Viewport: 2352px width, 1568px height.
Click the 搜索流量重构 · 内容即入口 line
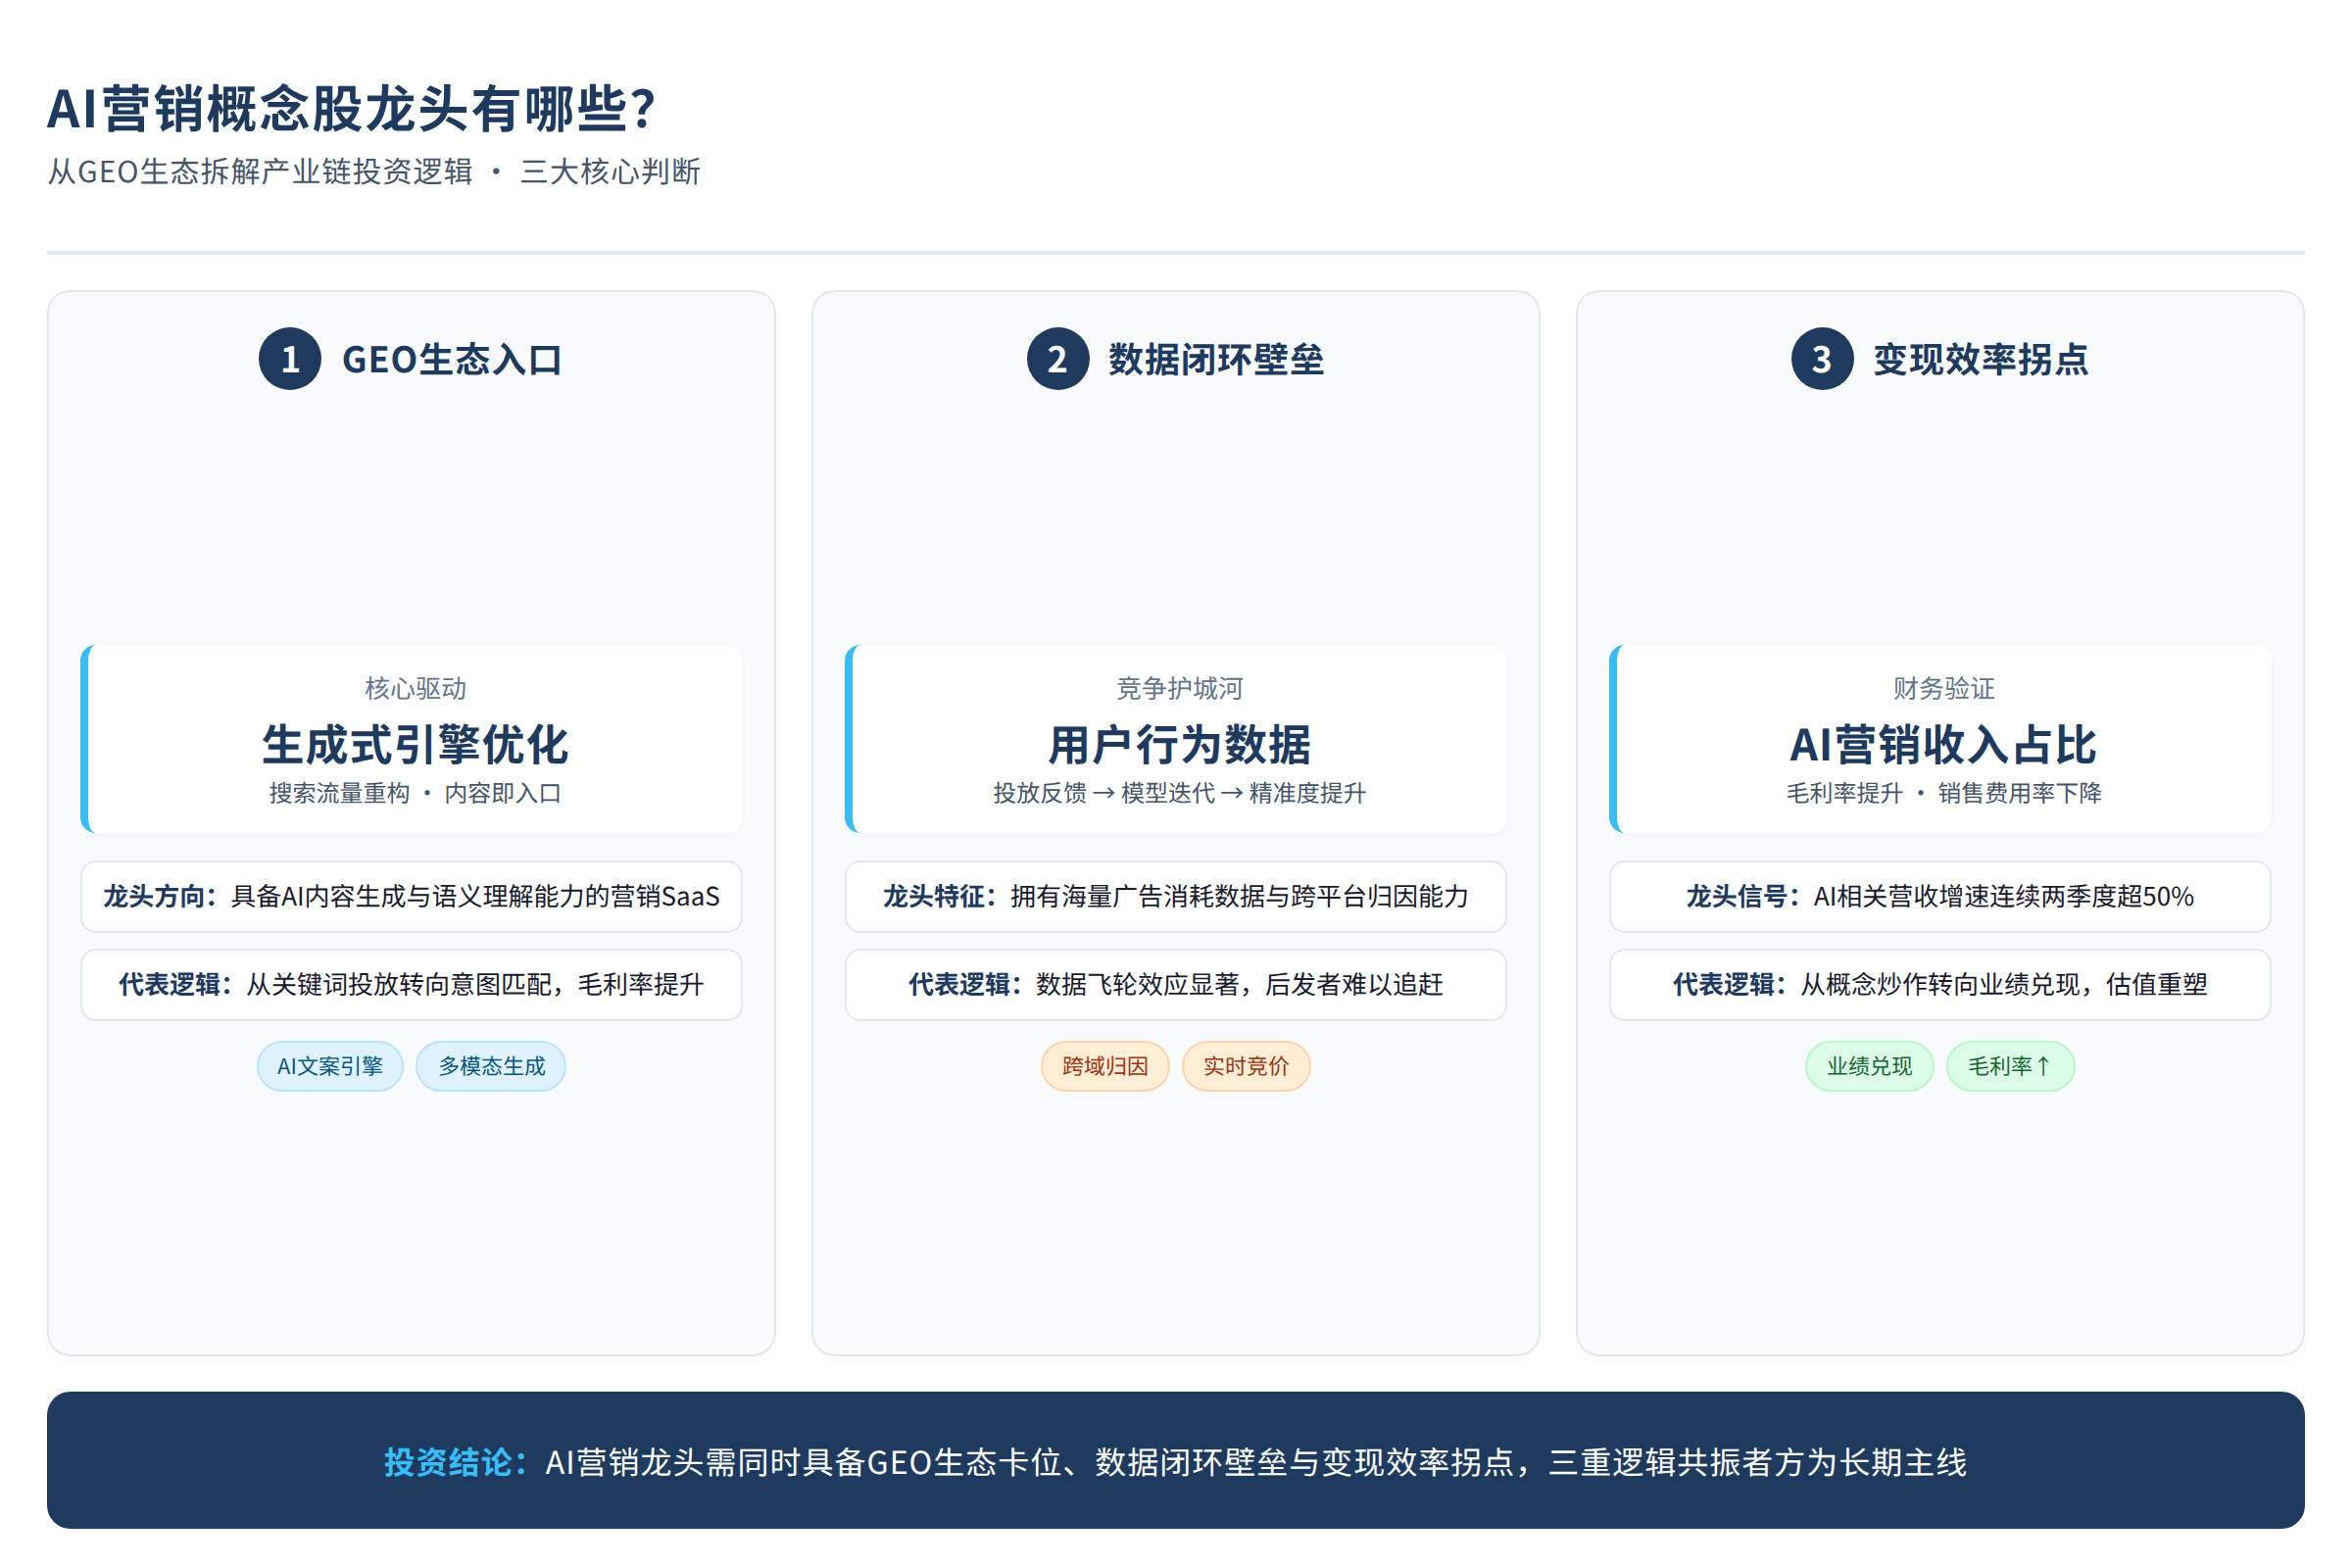tap(415, 793)
